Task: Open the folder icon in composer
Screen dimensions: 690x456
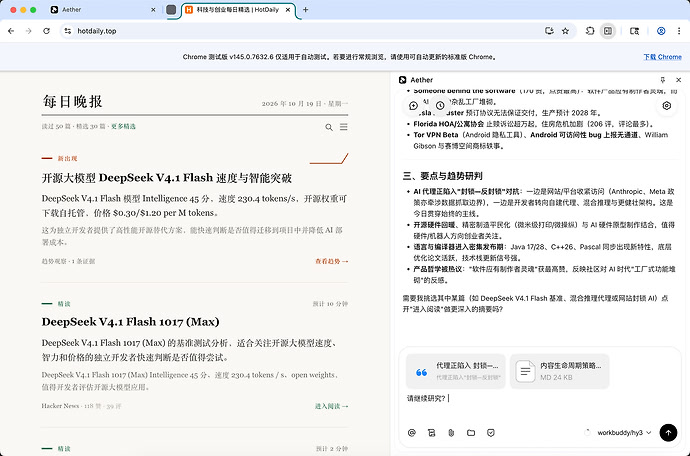Action: 471,433
